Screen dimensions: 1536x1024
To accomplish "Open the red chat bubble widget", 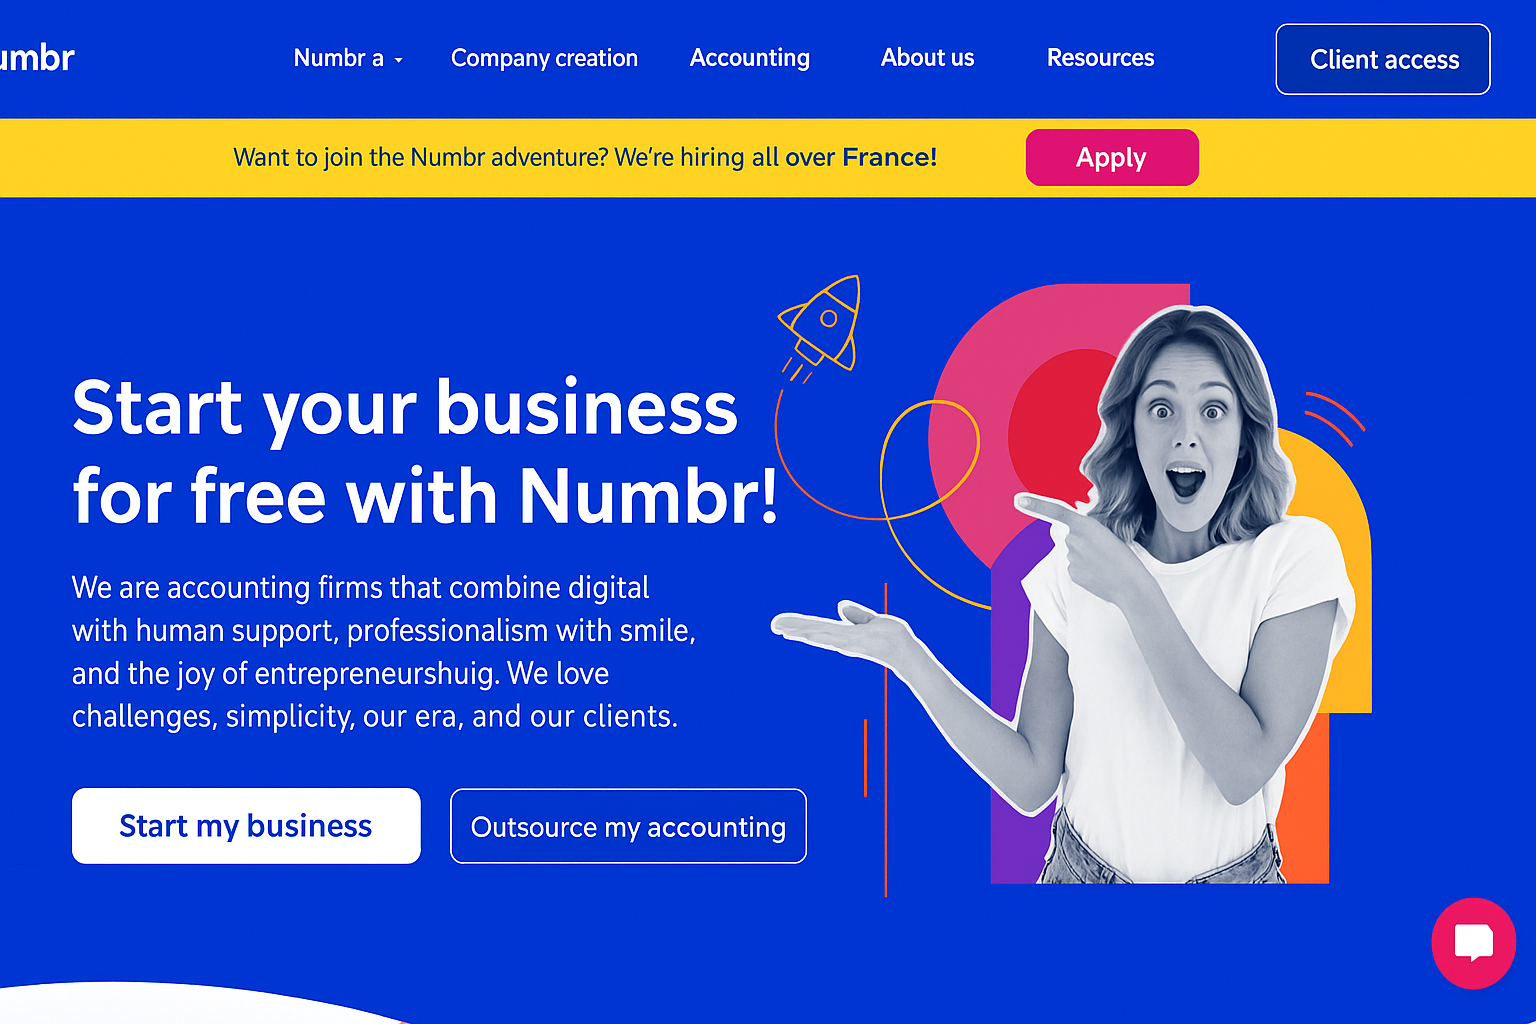I will point(1473,943).
